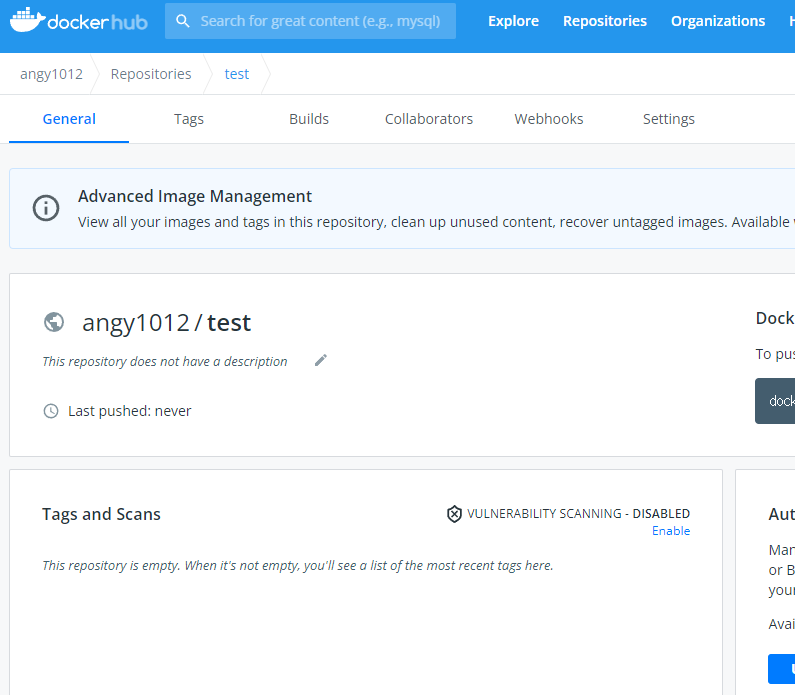
Task: Click the blue button in the side panel
Action: tap(781, 669)
